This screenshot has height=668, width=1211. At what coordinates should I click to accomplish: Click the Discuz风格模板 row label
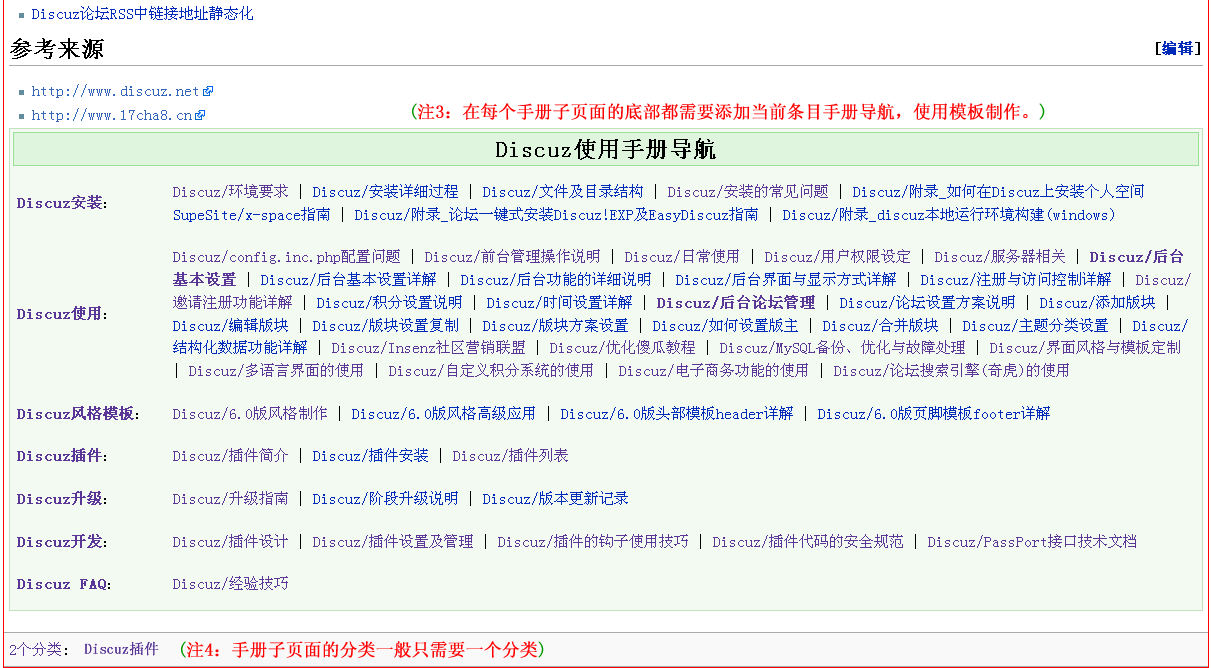pyautogui.click(x=76, y=414)
